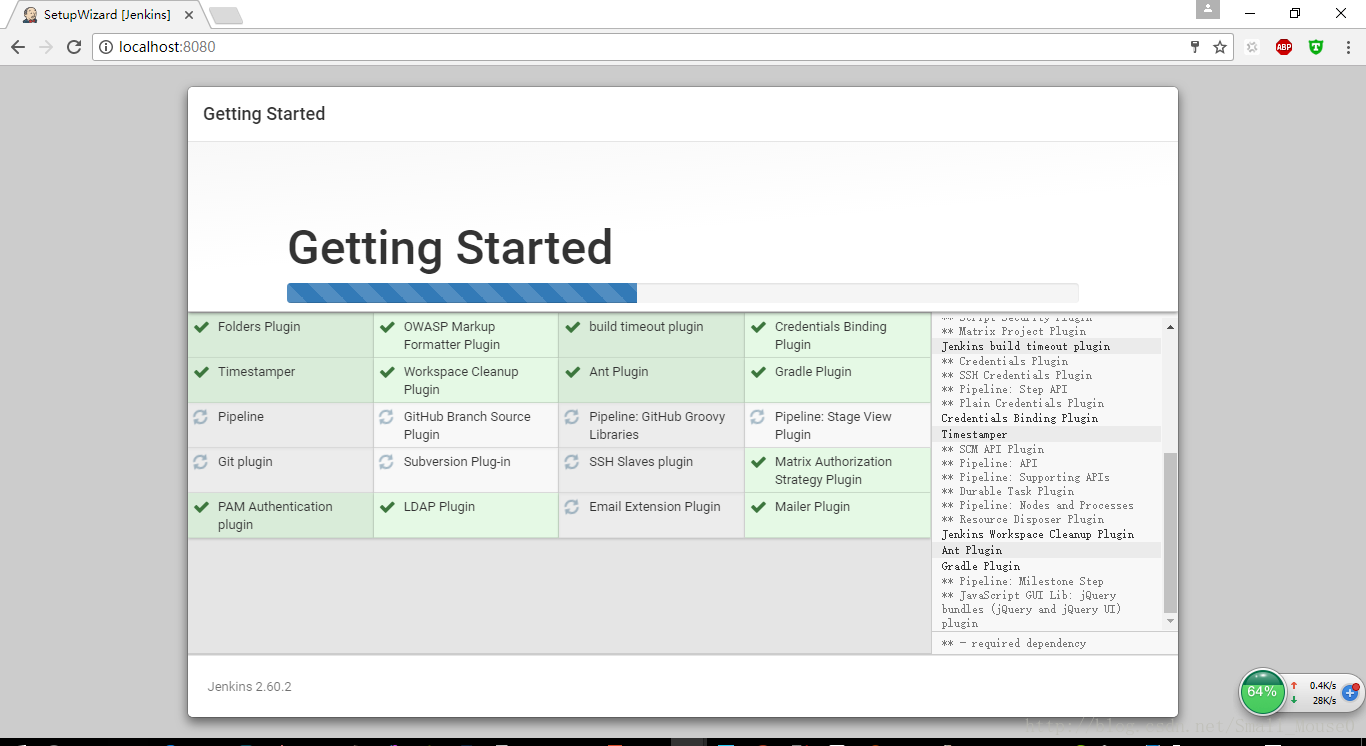Click the Workspace Cleanup Plugin cell
This screenshot has height=746, width=1366.
[466, 381]
